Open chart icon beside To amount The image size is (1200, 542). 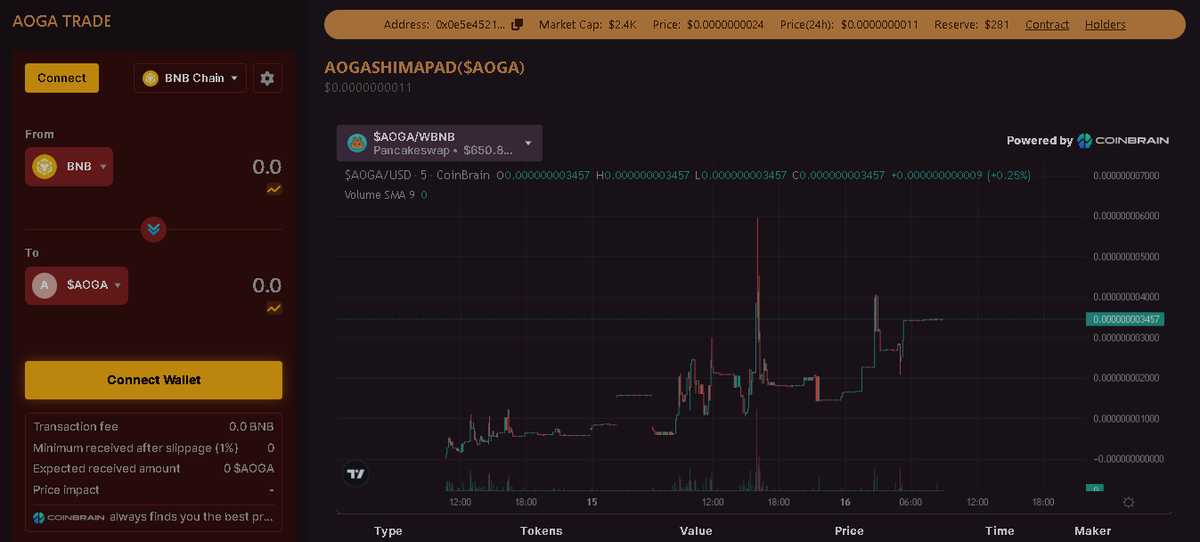tap(274, 308)
